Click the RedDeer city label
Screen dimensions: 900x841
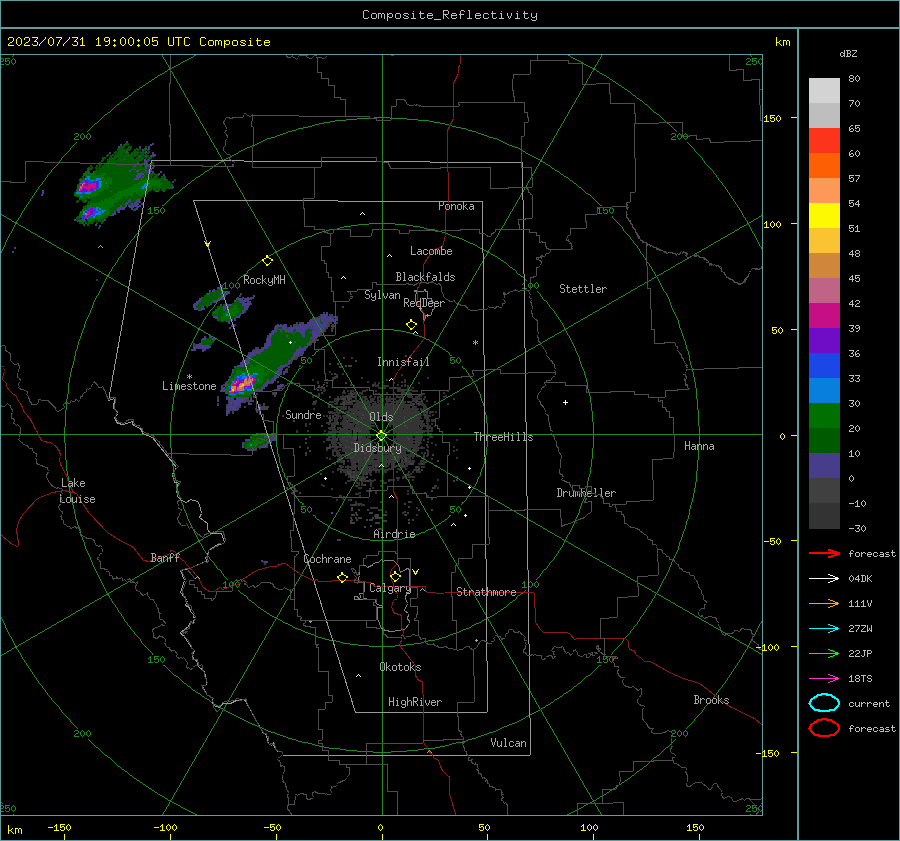pos(424,303)
